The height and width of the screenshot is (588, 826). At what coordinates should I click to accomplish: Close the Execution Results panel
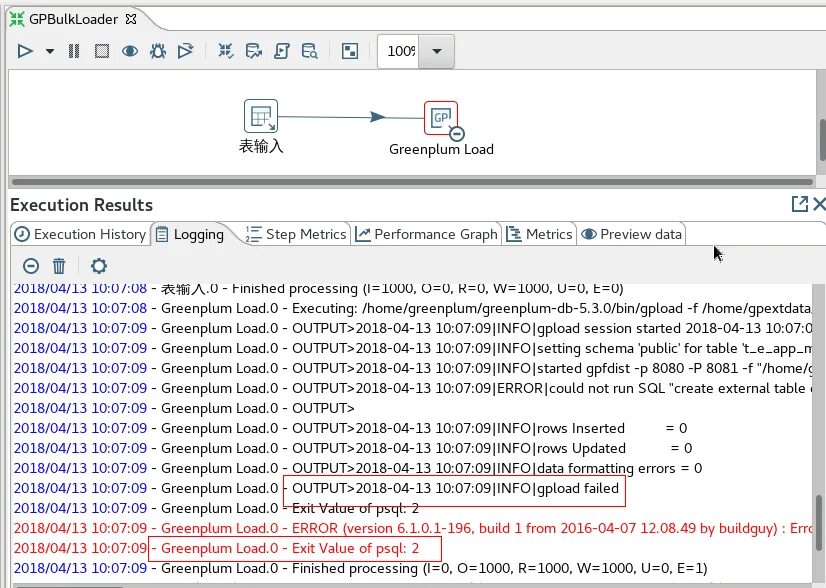pyautogui.click(x=819, y=204)
